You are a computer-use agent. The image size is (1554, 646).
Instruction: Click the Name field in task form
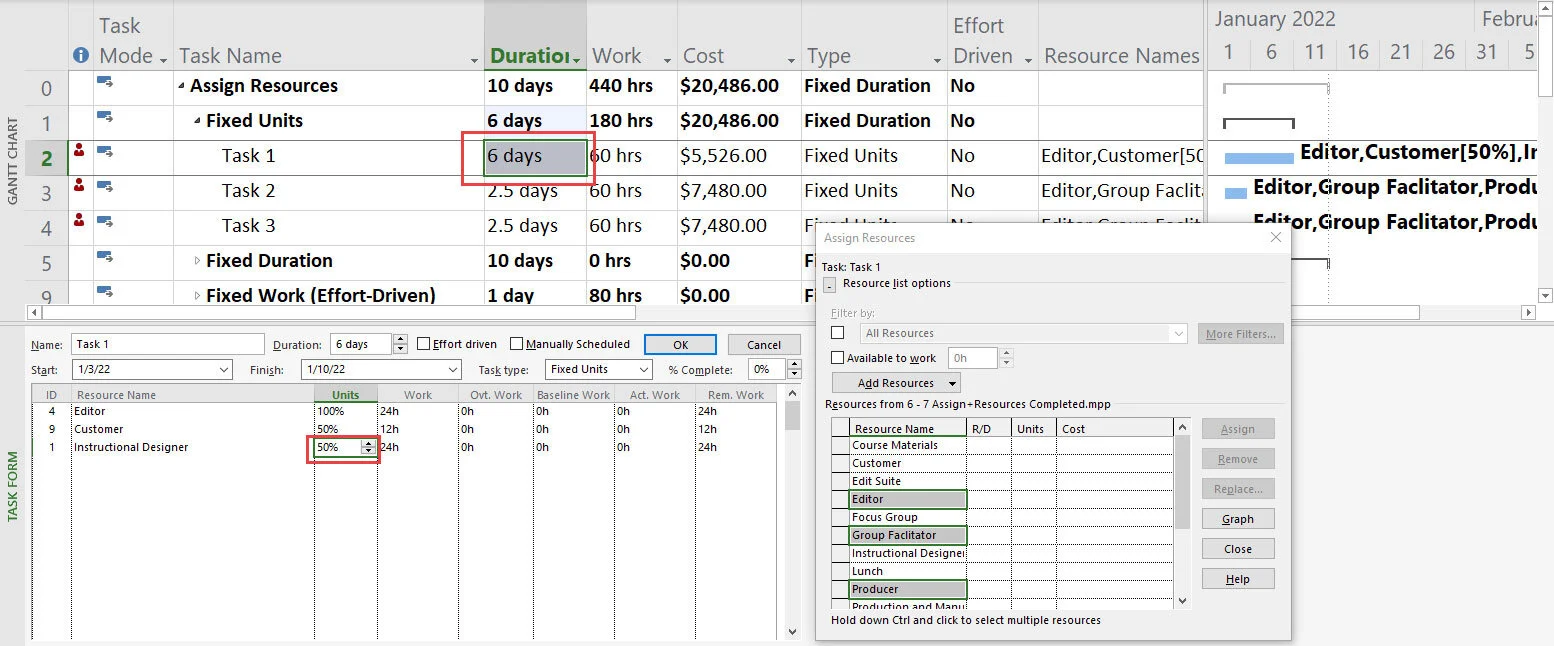tap(168, 344)
